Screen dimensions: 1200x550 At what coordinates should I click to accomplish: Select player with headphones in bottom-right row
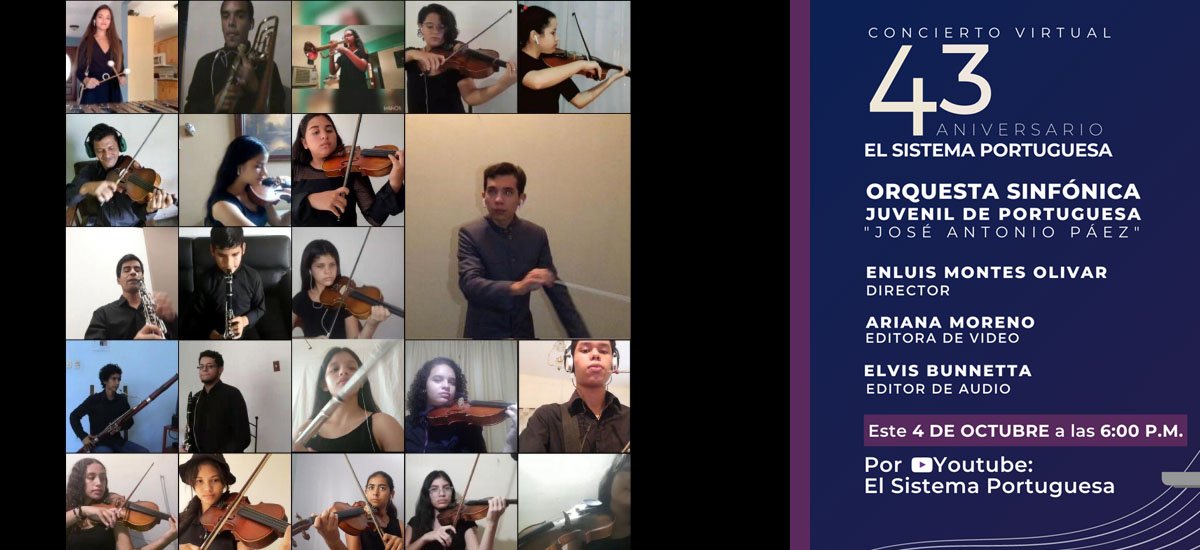[x=574, y=396]
